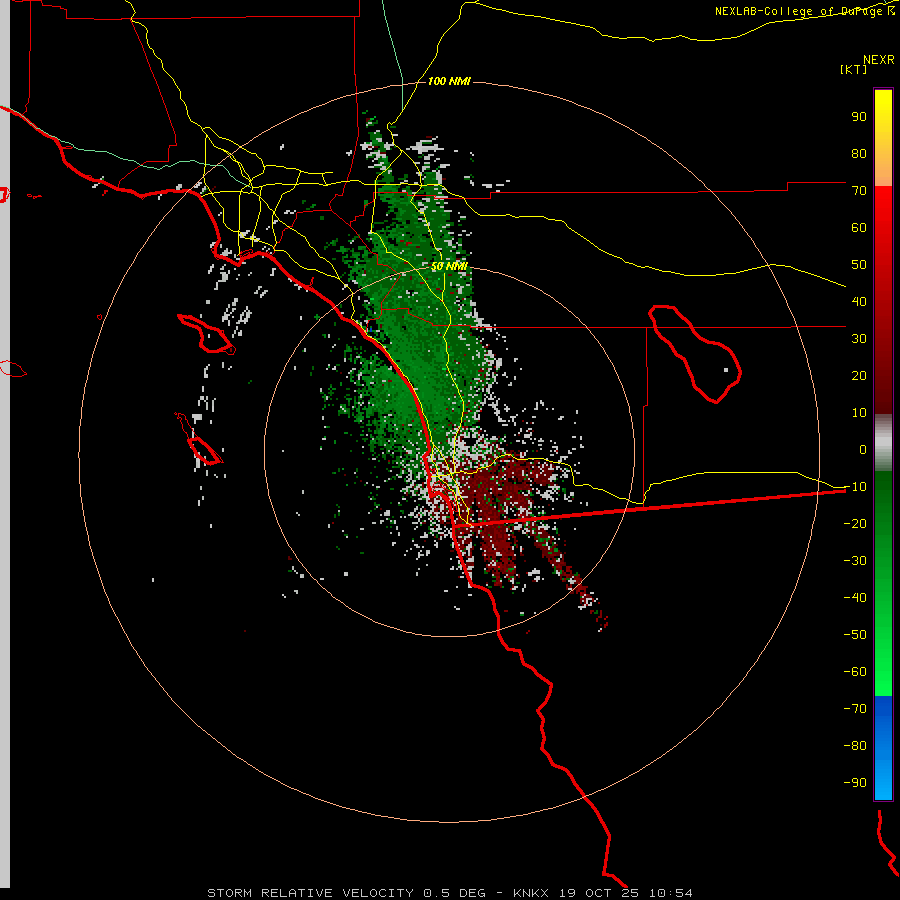Viewport: 900px width, 900px height.
Task: Click the positive 50 knots scale label
Action: 859,265
